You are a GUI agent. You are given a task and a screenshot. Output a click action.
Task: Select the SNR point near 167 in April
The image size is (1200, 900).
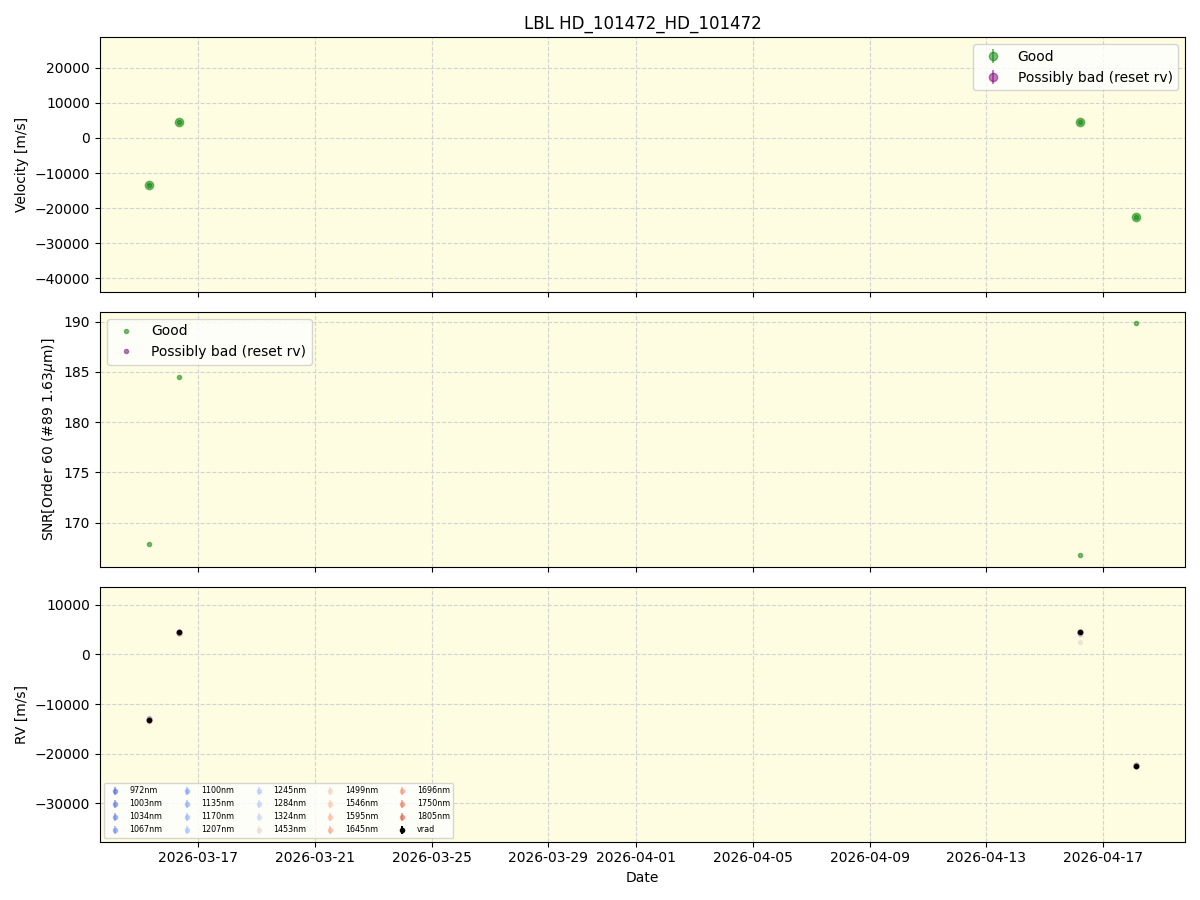(x=1080, y=555)
